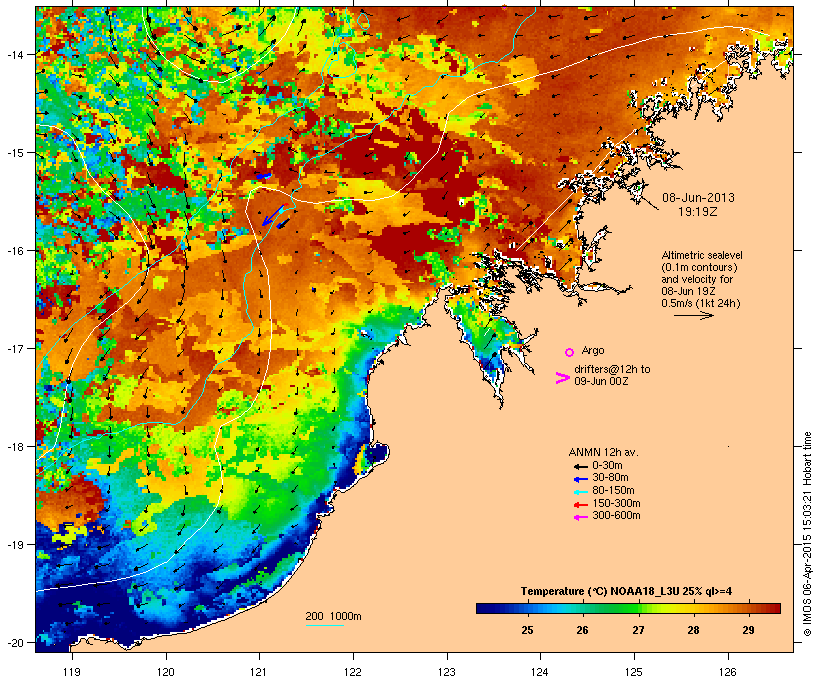820x680 pixels.
Task: Click the cyan 80-150m legend arrow
Action: pos(580,492)
